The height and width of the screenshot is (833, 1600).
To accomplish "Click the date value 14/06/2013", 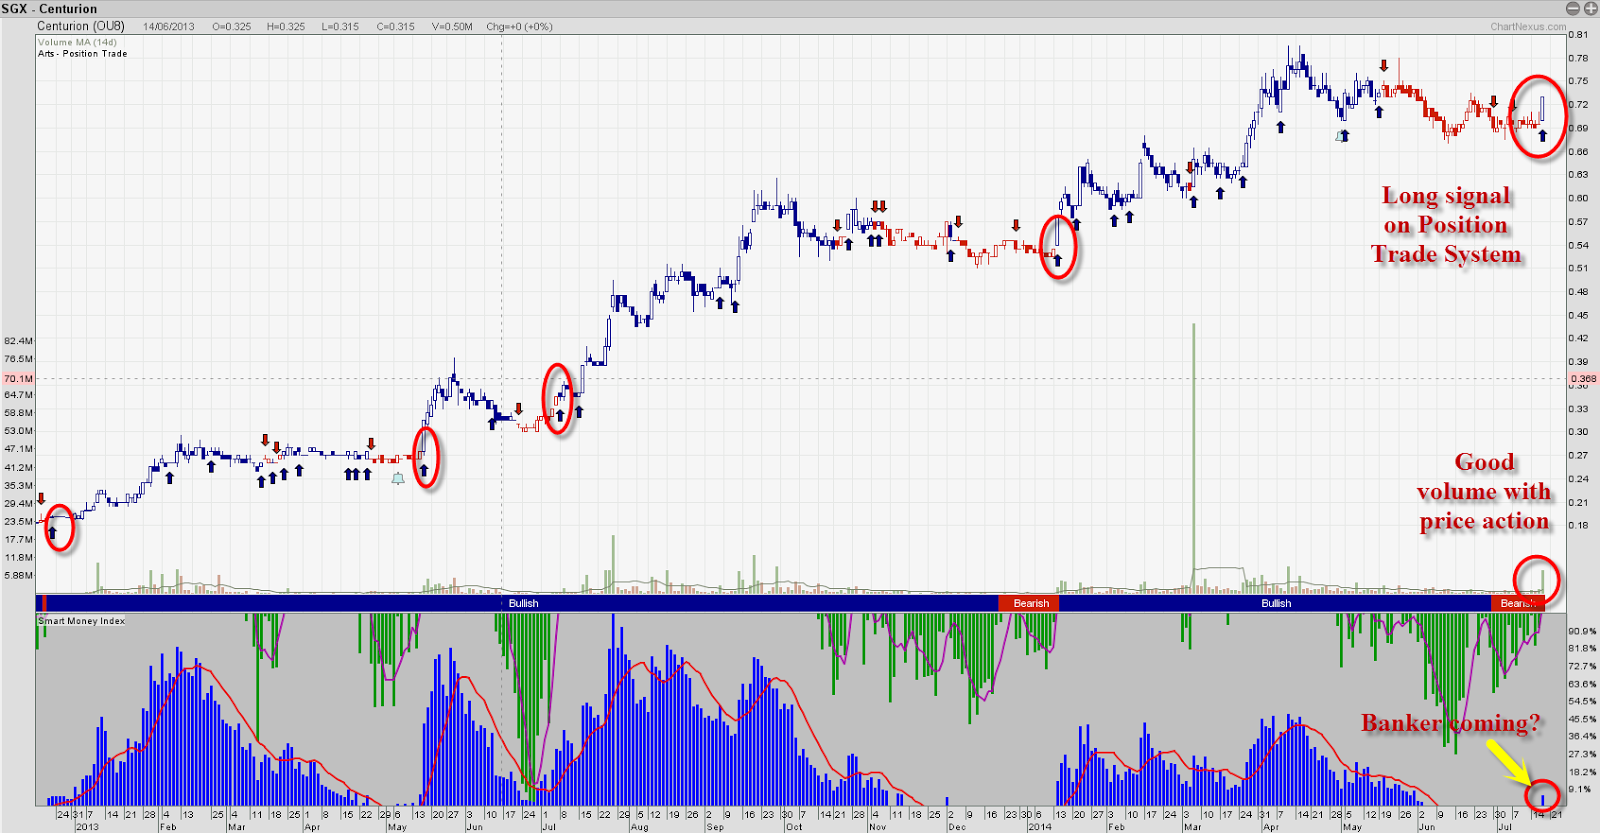I will point(169,27).
